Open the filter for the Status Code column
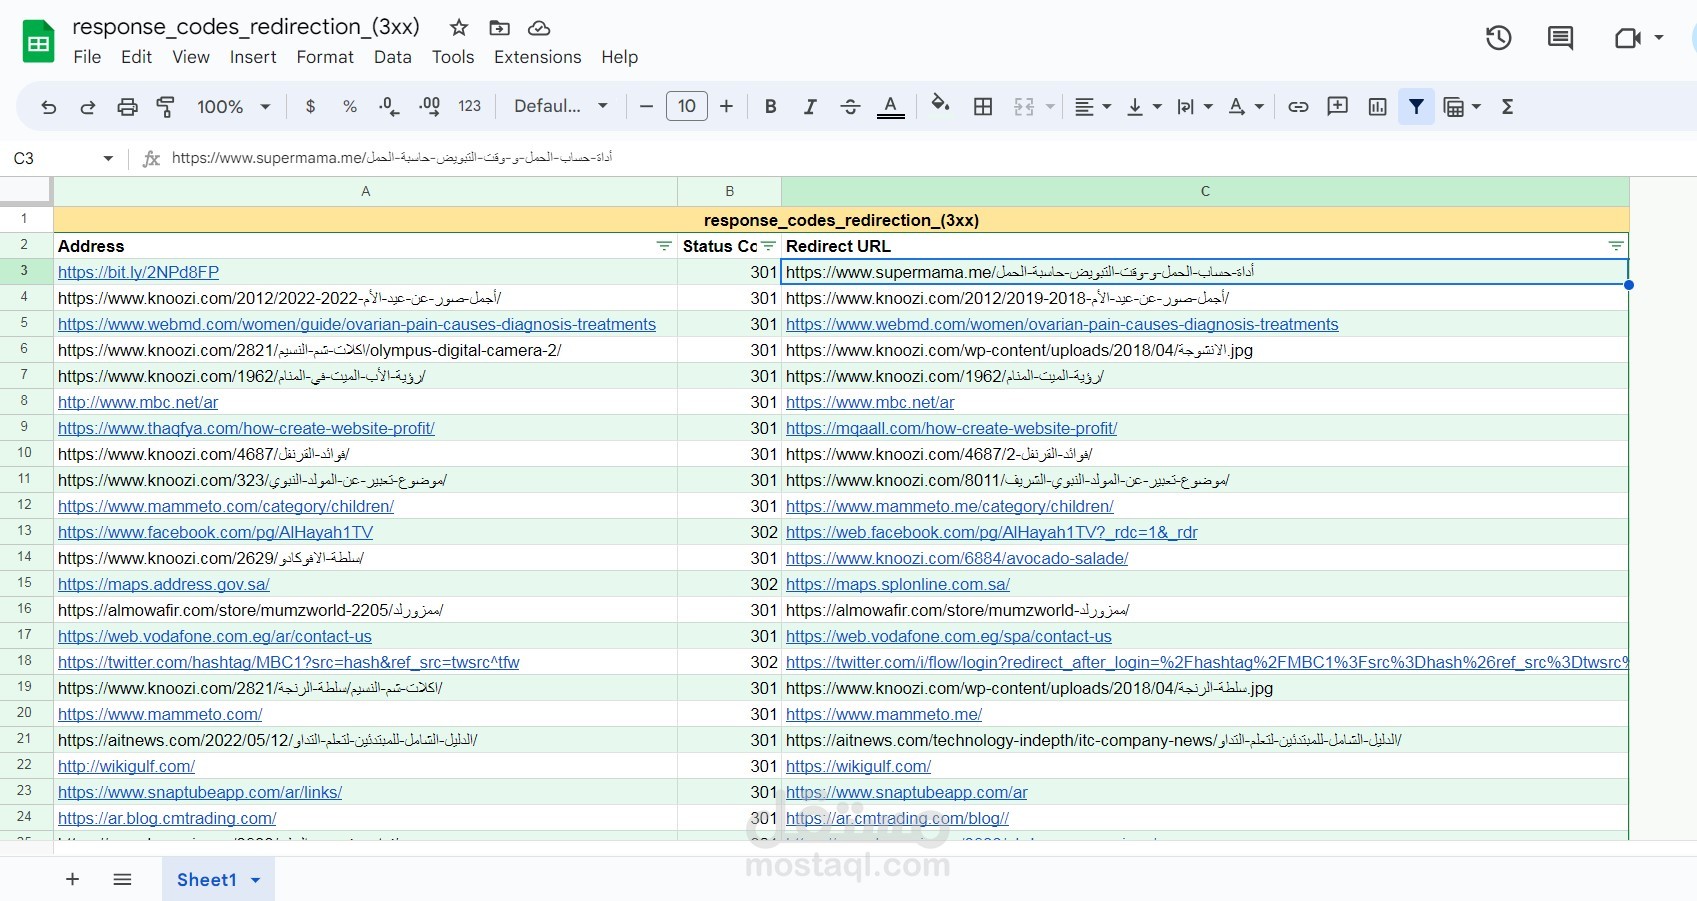Image resolution: width=1697 pixels, height=901 pixels. 768,246
